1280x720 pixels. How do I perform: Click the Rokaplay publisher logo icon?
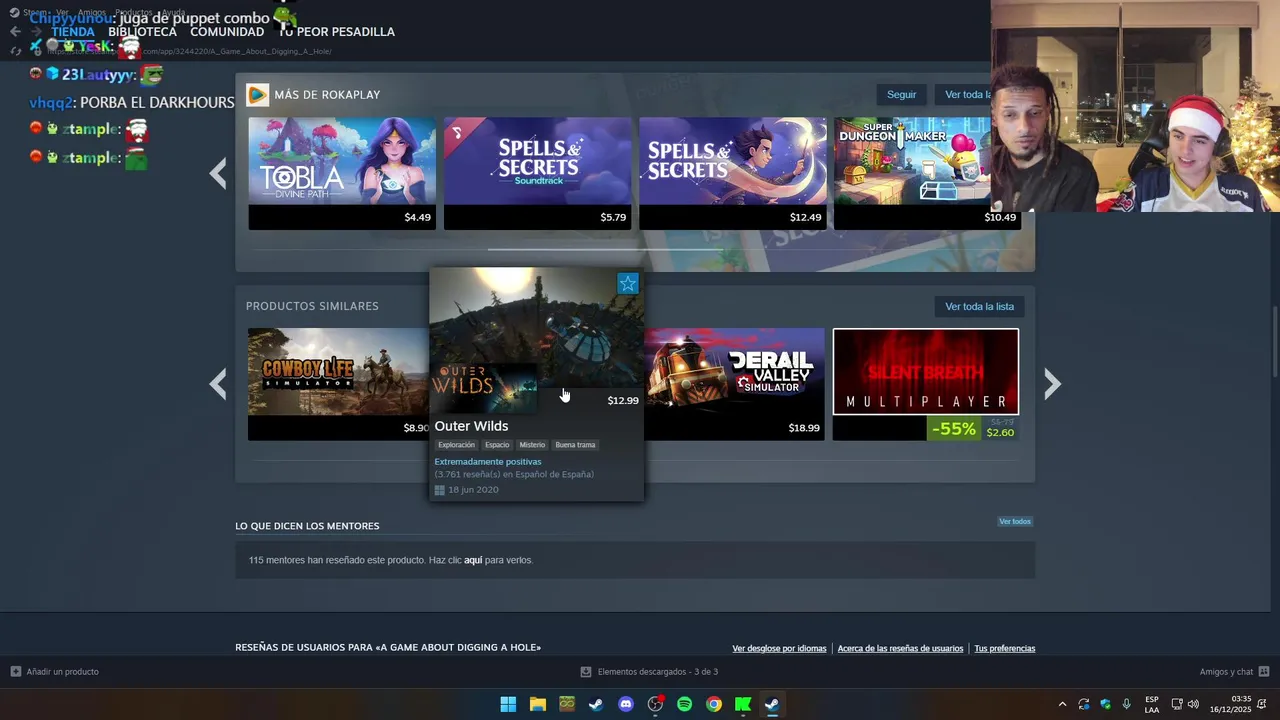(x=257, y=94)
